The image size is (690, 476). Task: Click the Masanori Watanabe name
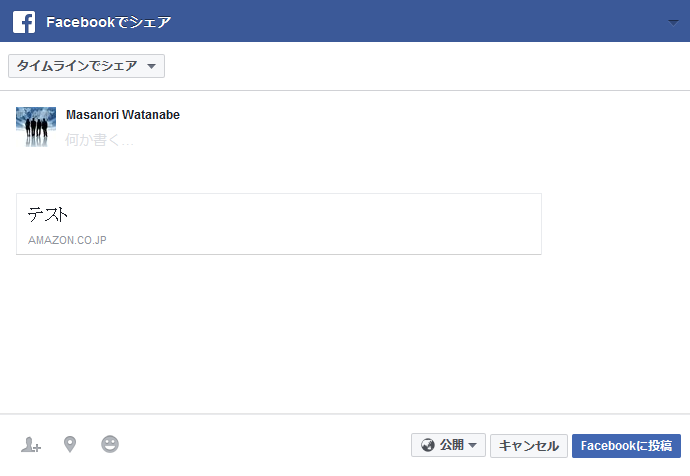tap(123, 115)
